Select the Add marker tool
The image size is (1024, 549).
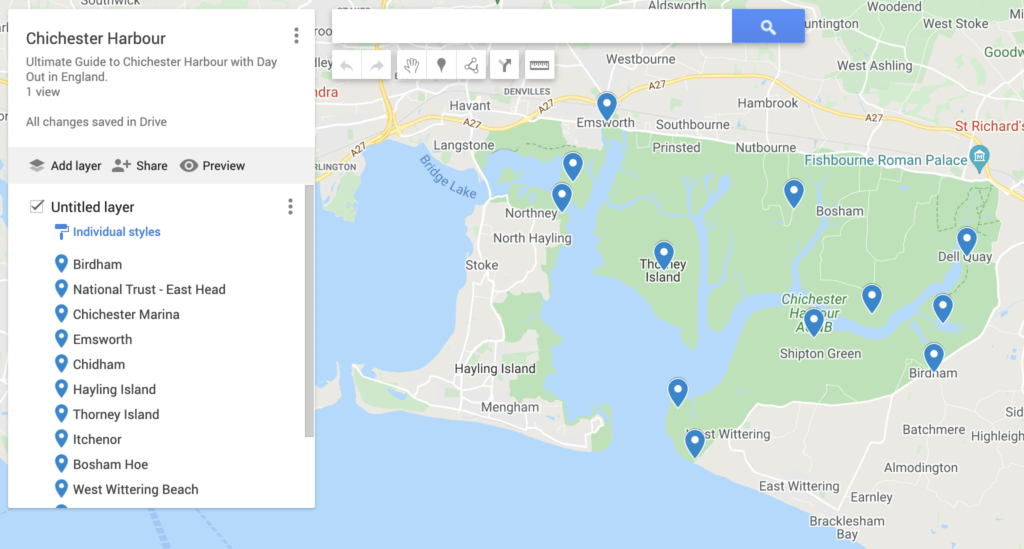click(441, 65)
